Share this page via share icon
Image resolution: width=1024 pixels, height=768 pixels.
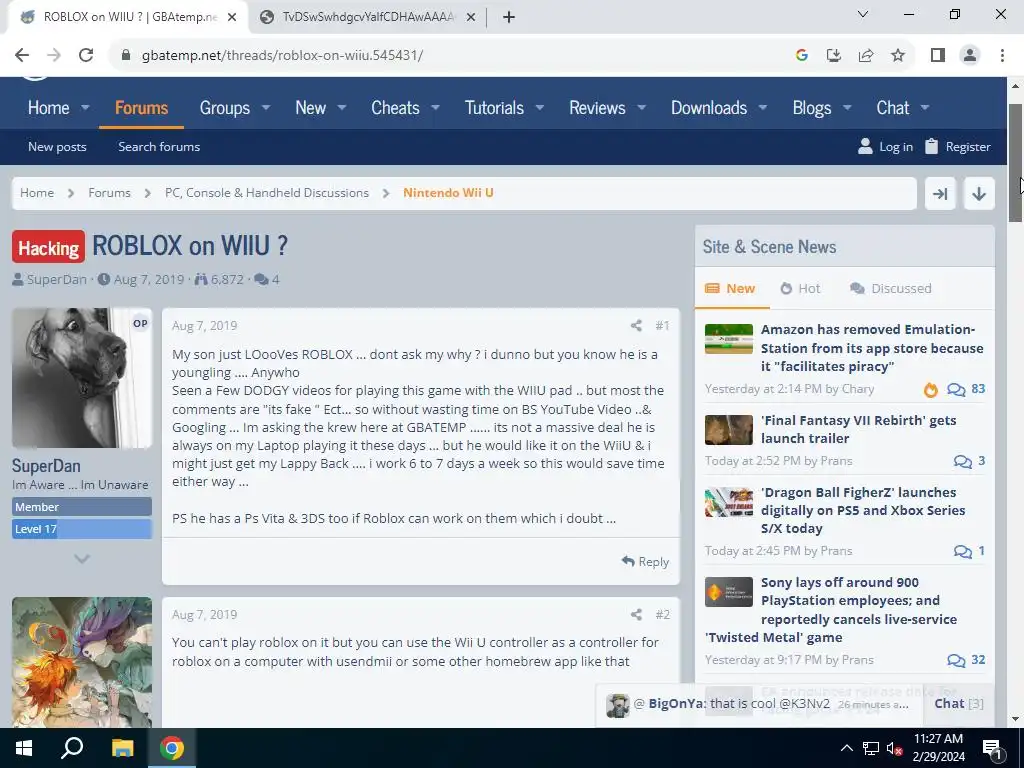point(866,55)
